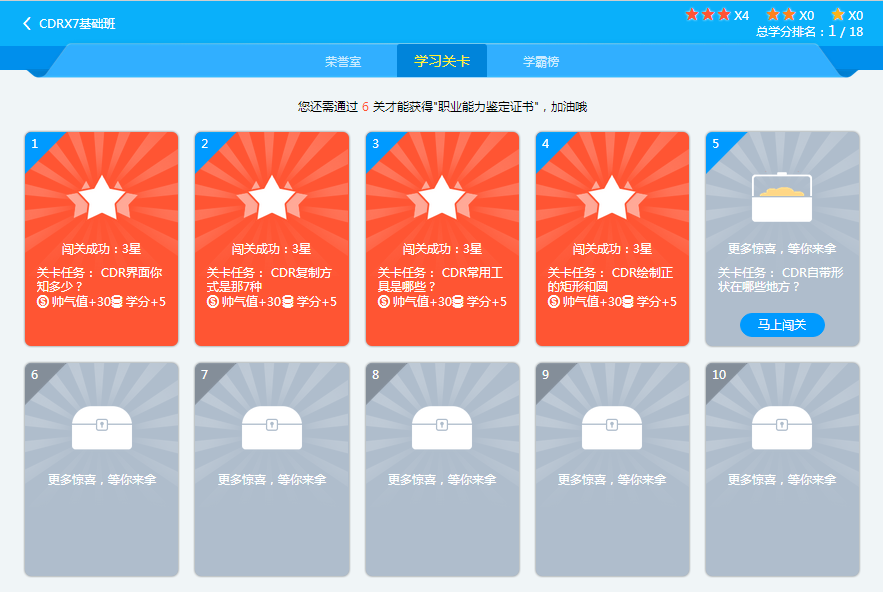Screen dimensions: 883x592
Task: Click the CDR界面你知多少 task text
Action: coord(100,279)
